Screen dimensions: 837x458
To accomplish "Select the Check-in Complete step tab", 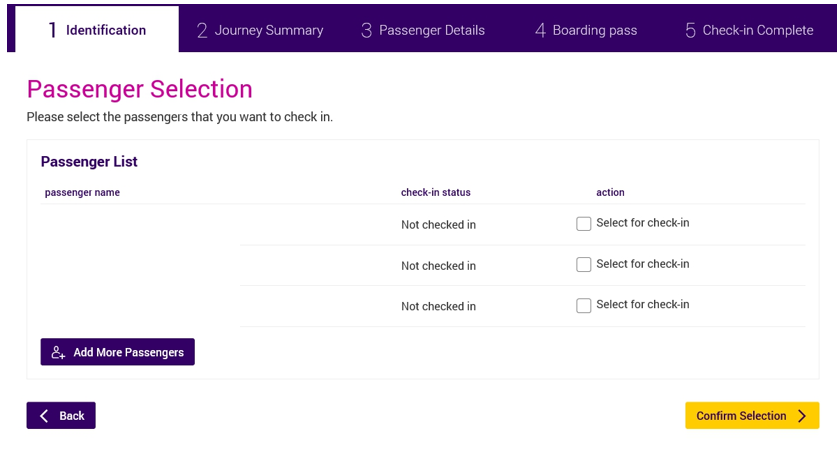I will click(749, 30).
